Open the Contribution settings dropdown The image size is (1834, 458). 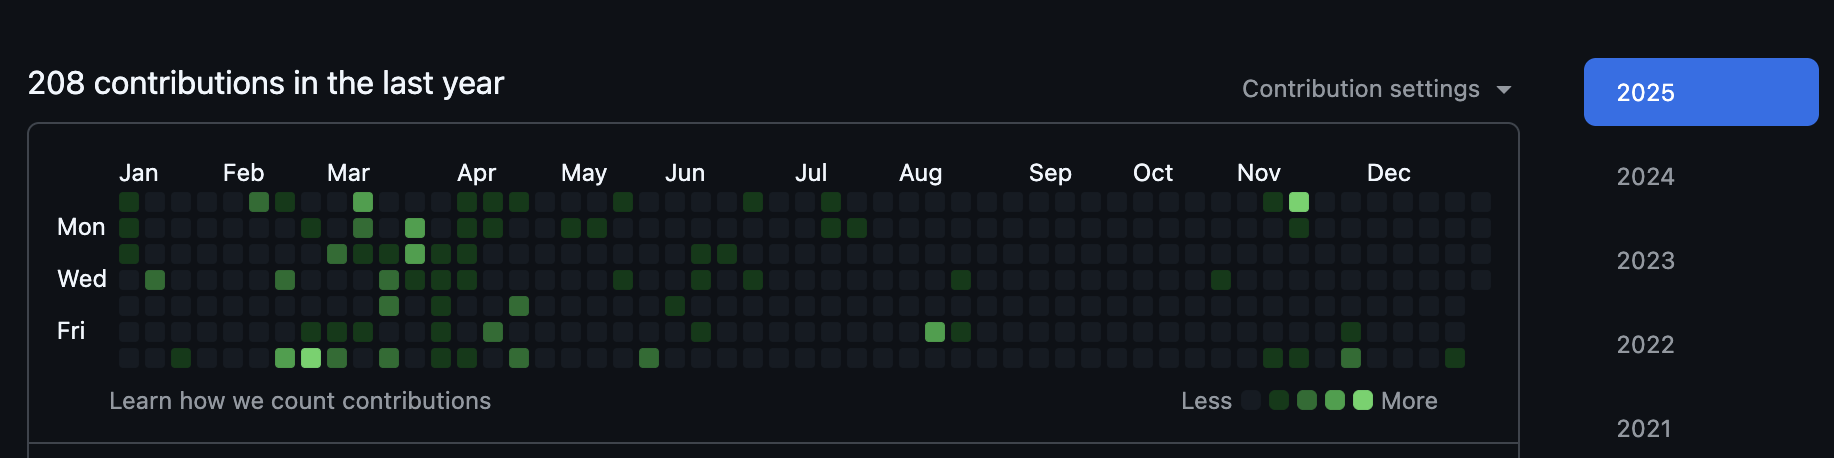coord(1376,89)
